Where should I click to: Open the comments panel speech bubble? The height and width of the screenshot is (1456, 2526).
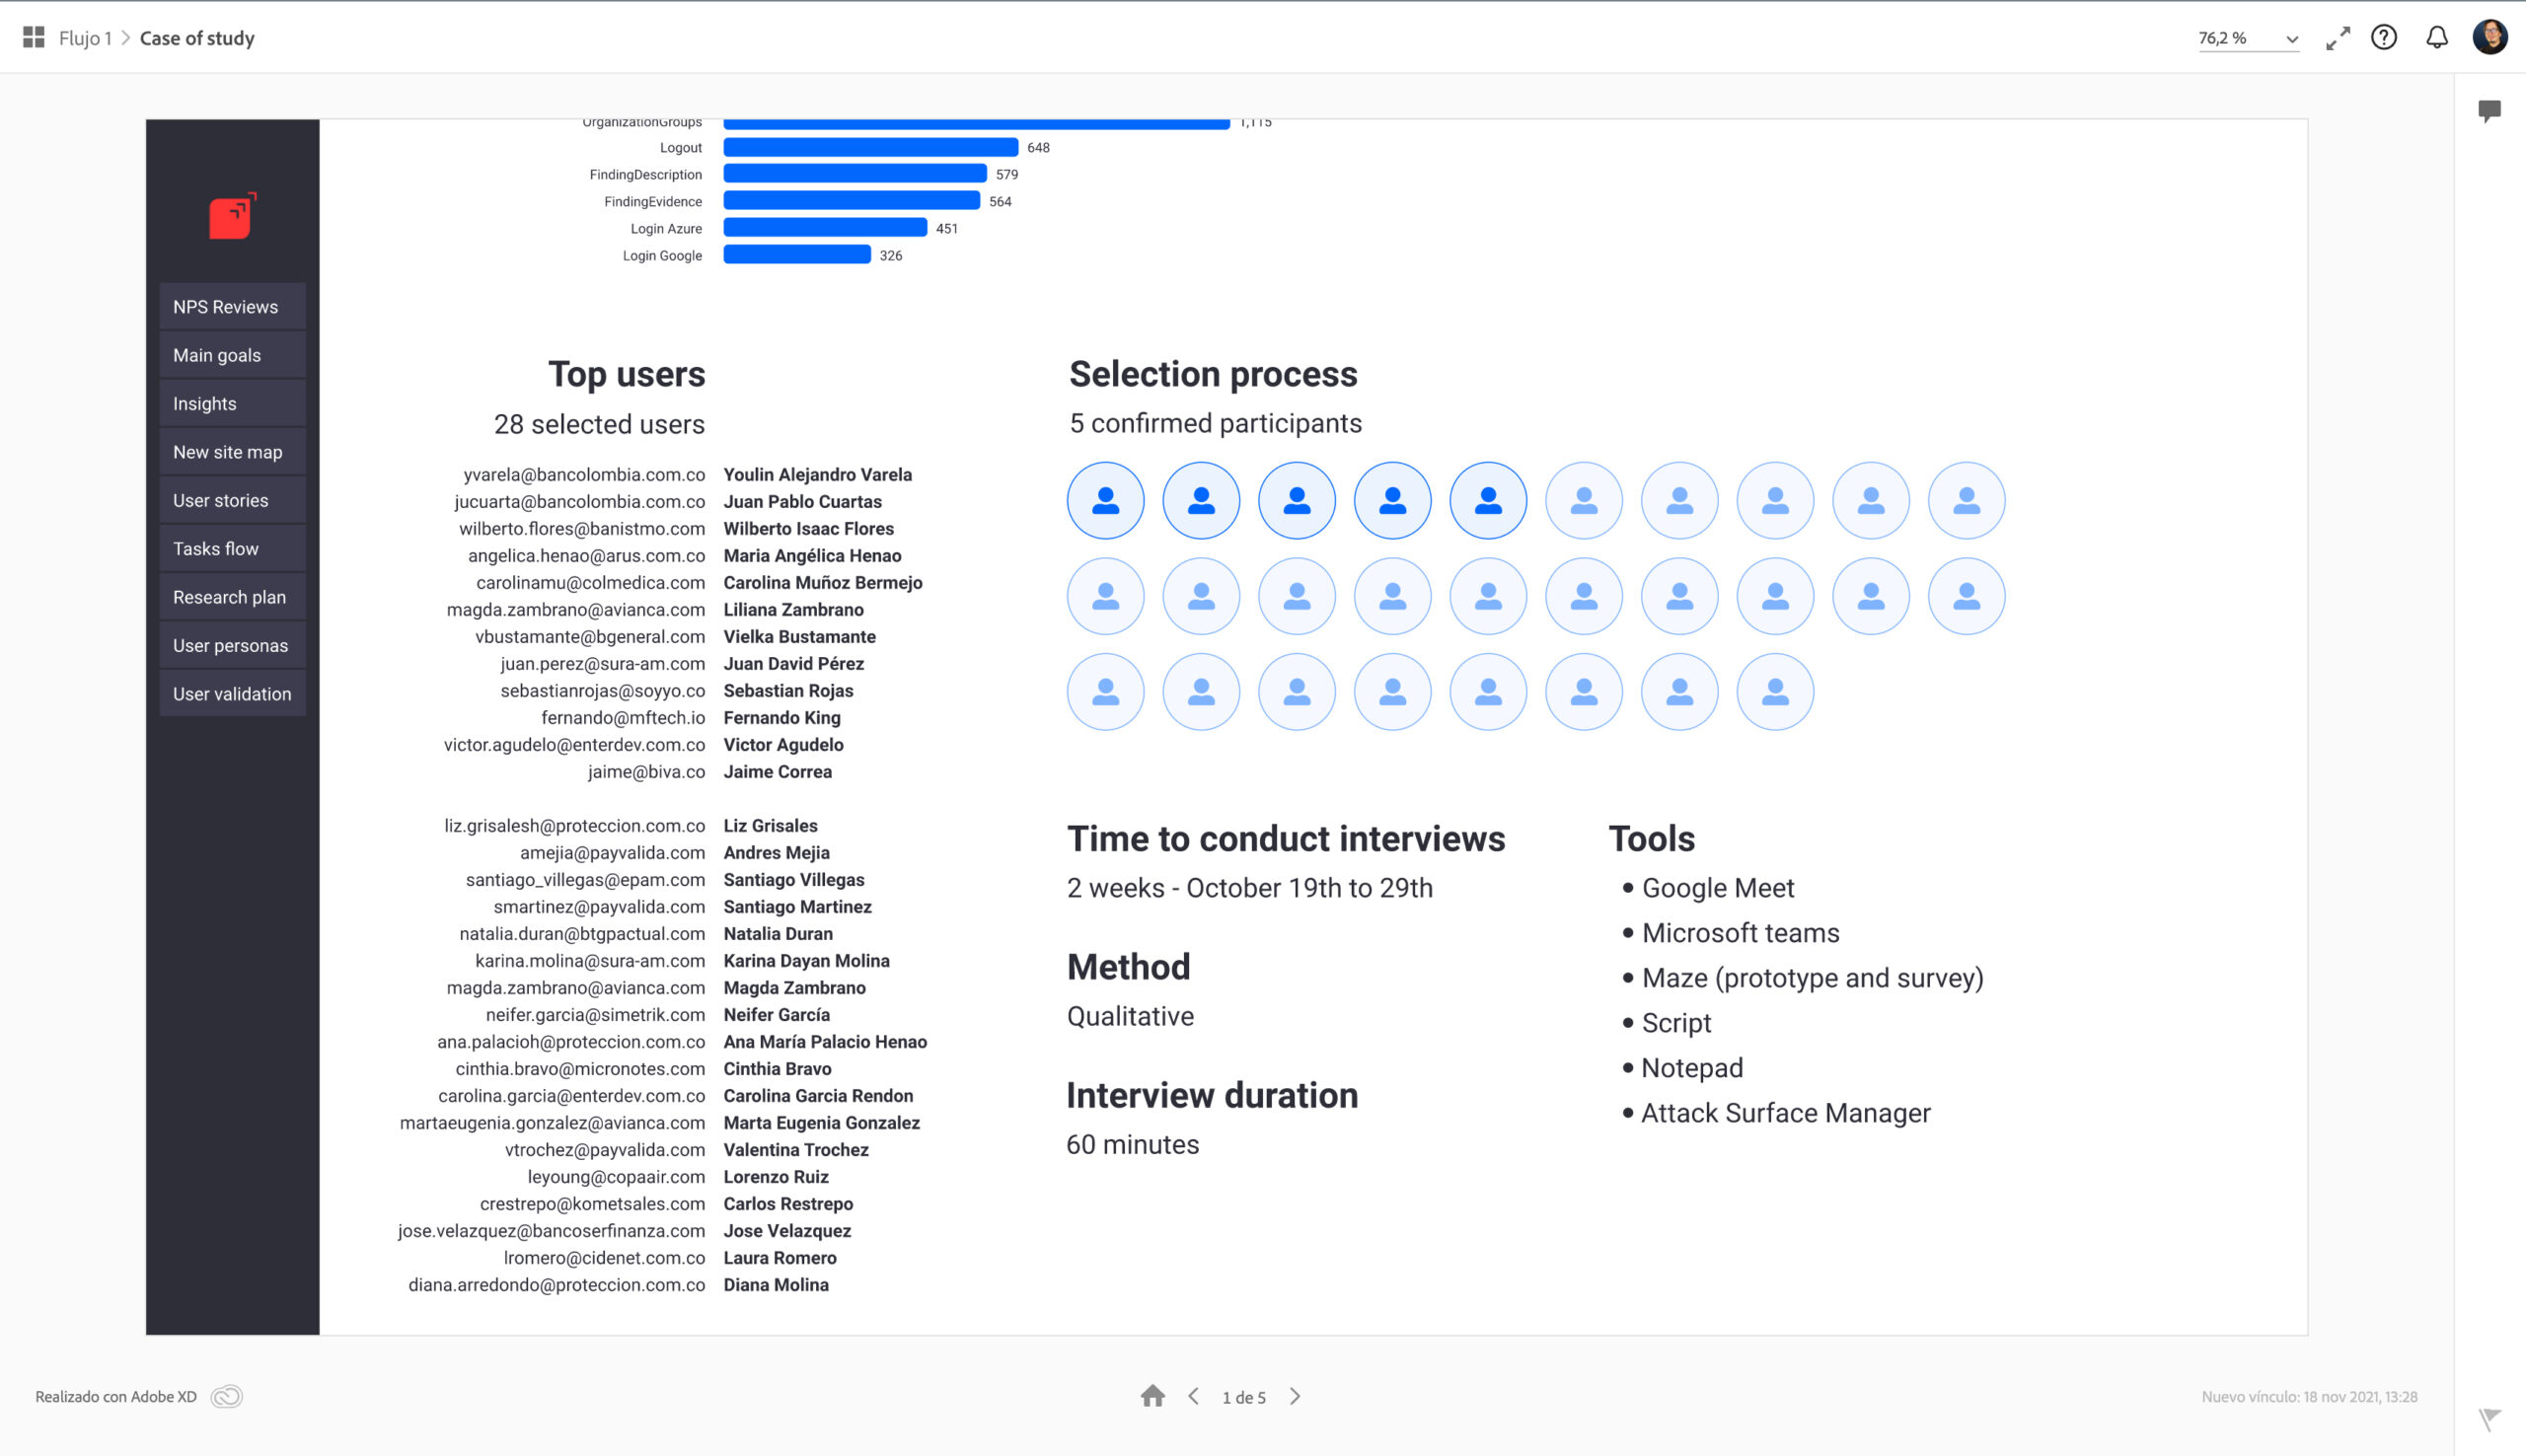(2489, 110)
